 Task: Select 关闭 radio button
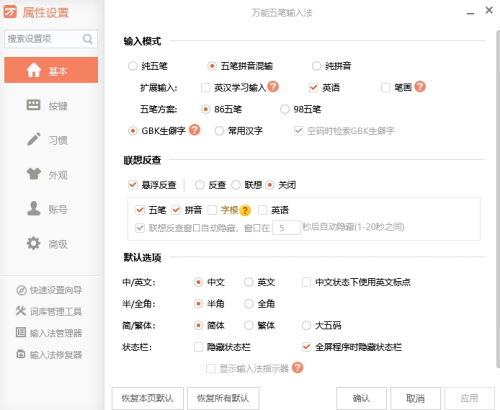(x=270, y=185)
